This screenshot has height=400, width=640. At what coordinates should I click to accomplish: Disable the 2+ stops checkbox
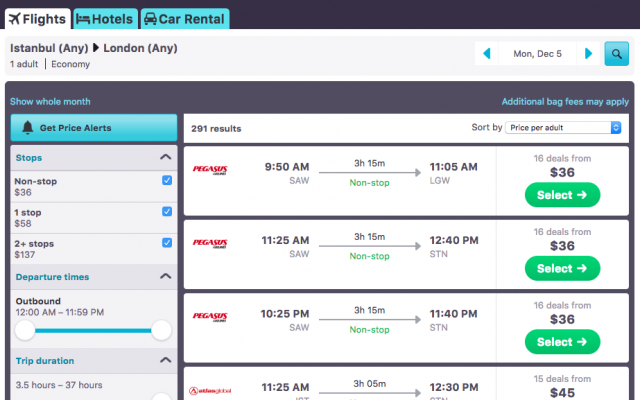(167, 243)
